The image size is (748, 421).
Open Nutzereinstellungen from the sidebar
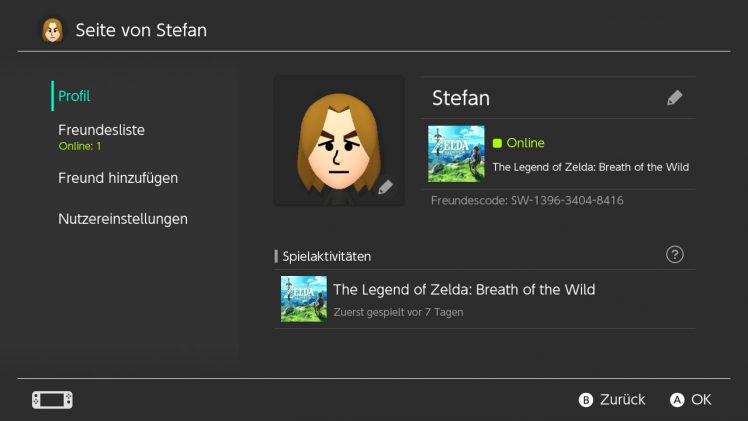(x=123, y=219)
